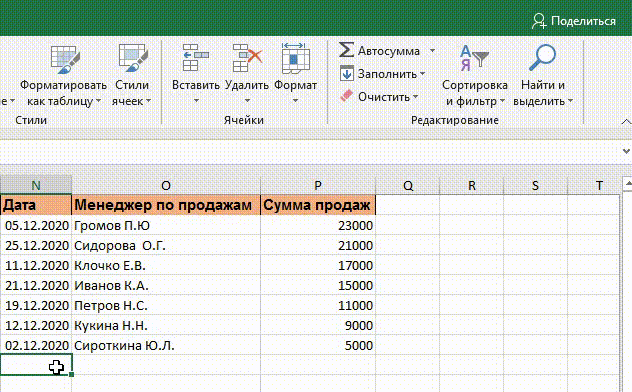Select column O header
The height and width of the screenshot is (392, 632).
click(x=166, y=185)
